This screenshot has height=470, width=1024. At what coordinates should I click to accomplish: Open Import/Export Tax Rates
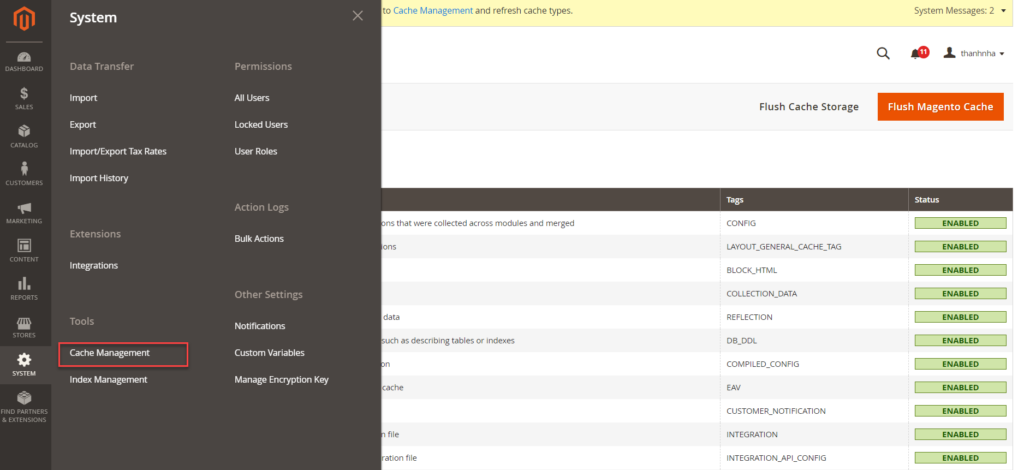click(118, 151)
